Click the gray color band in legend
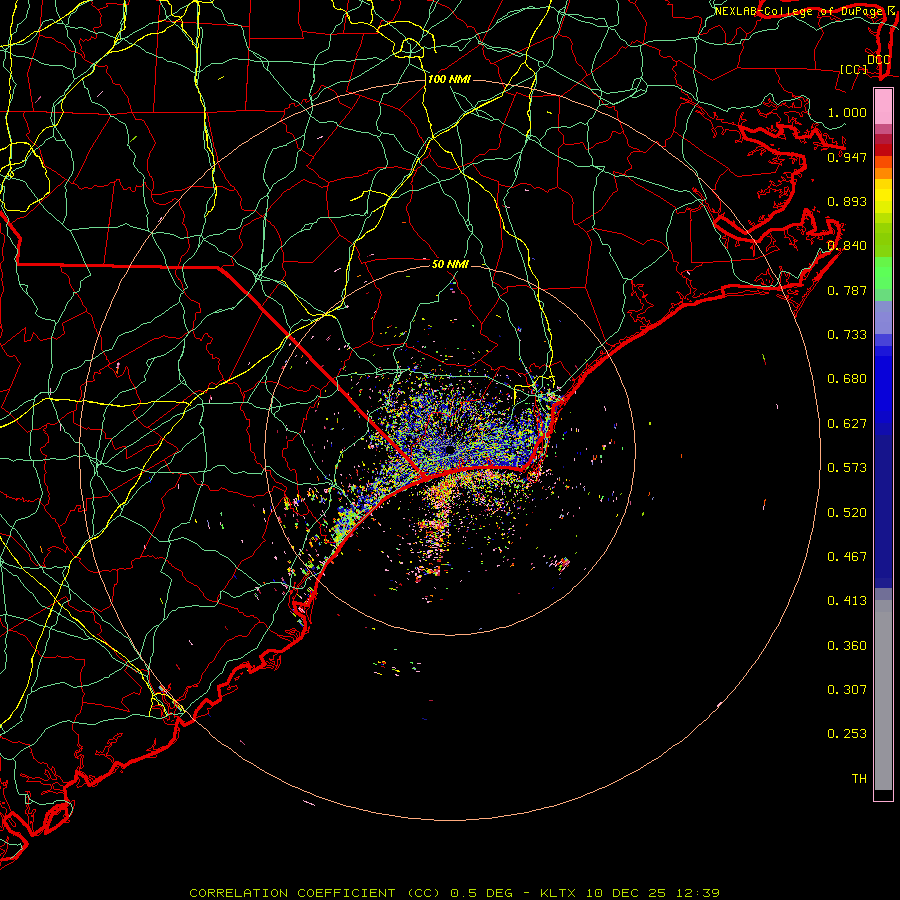The height and width of the screenshot is (900, 900). pos(883,695)
